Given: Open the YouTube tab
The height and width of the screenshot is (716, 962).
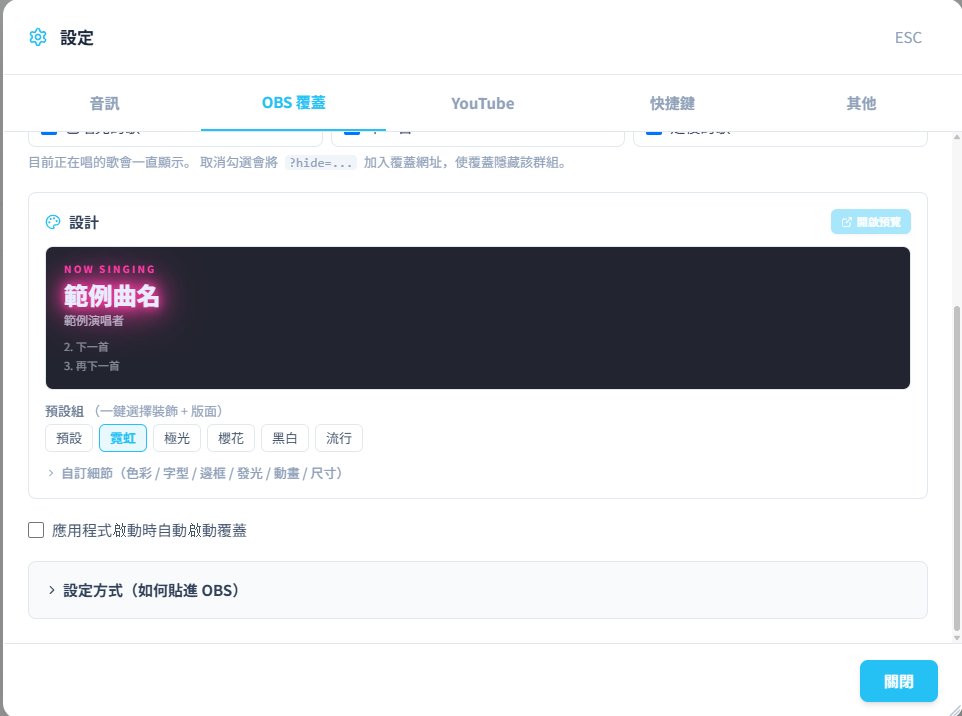Looking at the screenshot, I should [483, 103].
